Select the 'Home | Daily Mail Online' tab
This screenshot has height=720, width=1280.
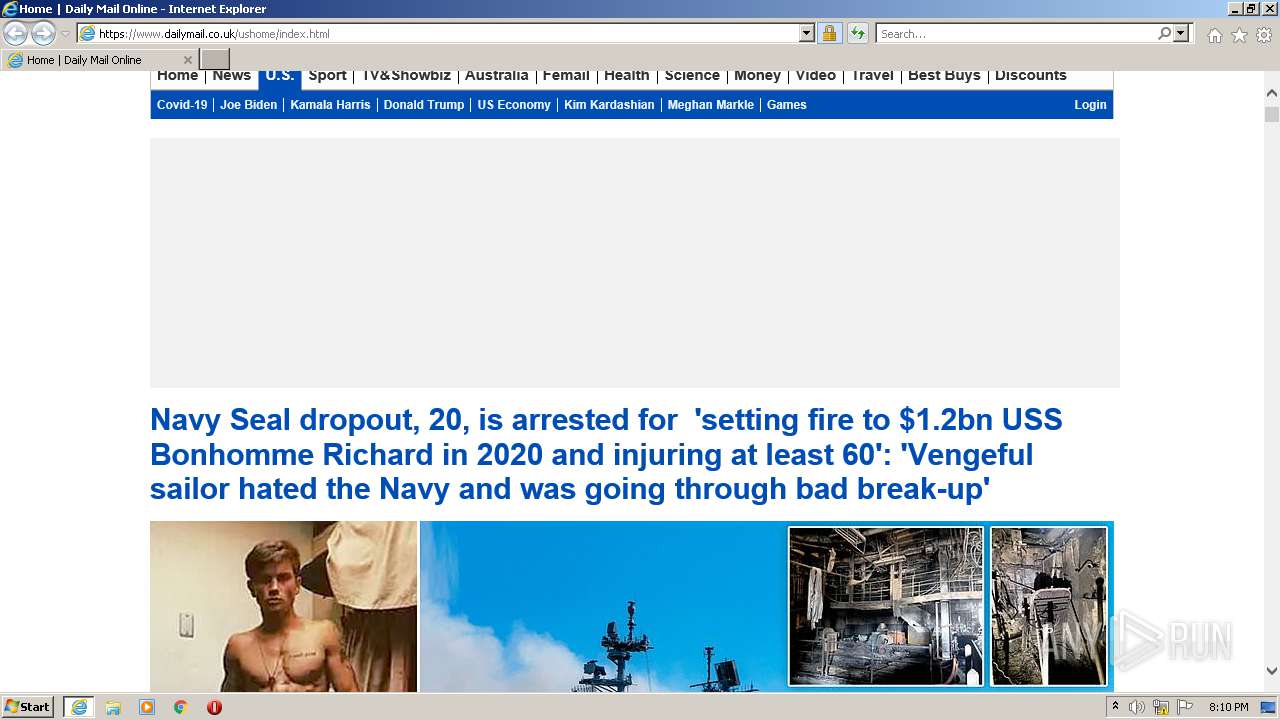click(x=98, y=60)
